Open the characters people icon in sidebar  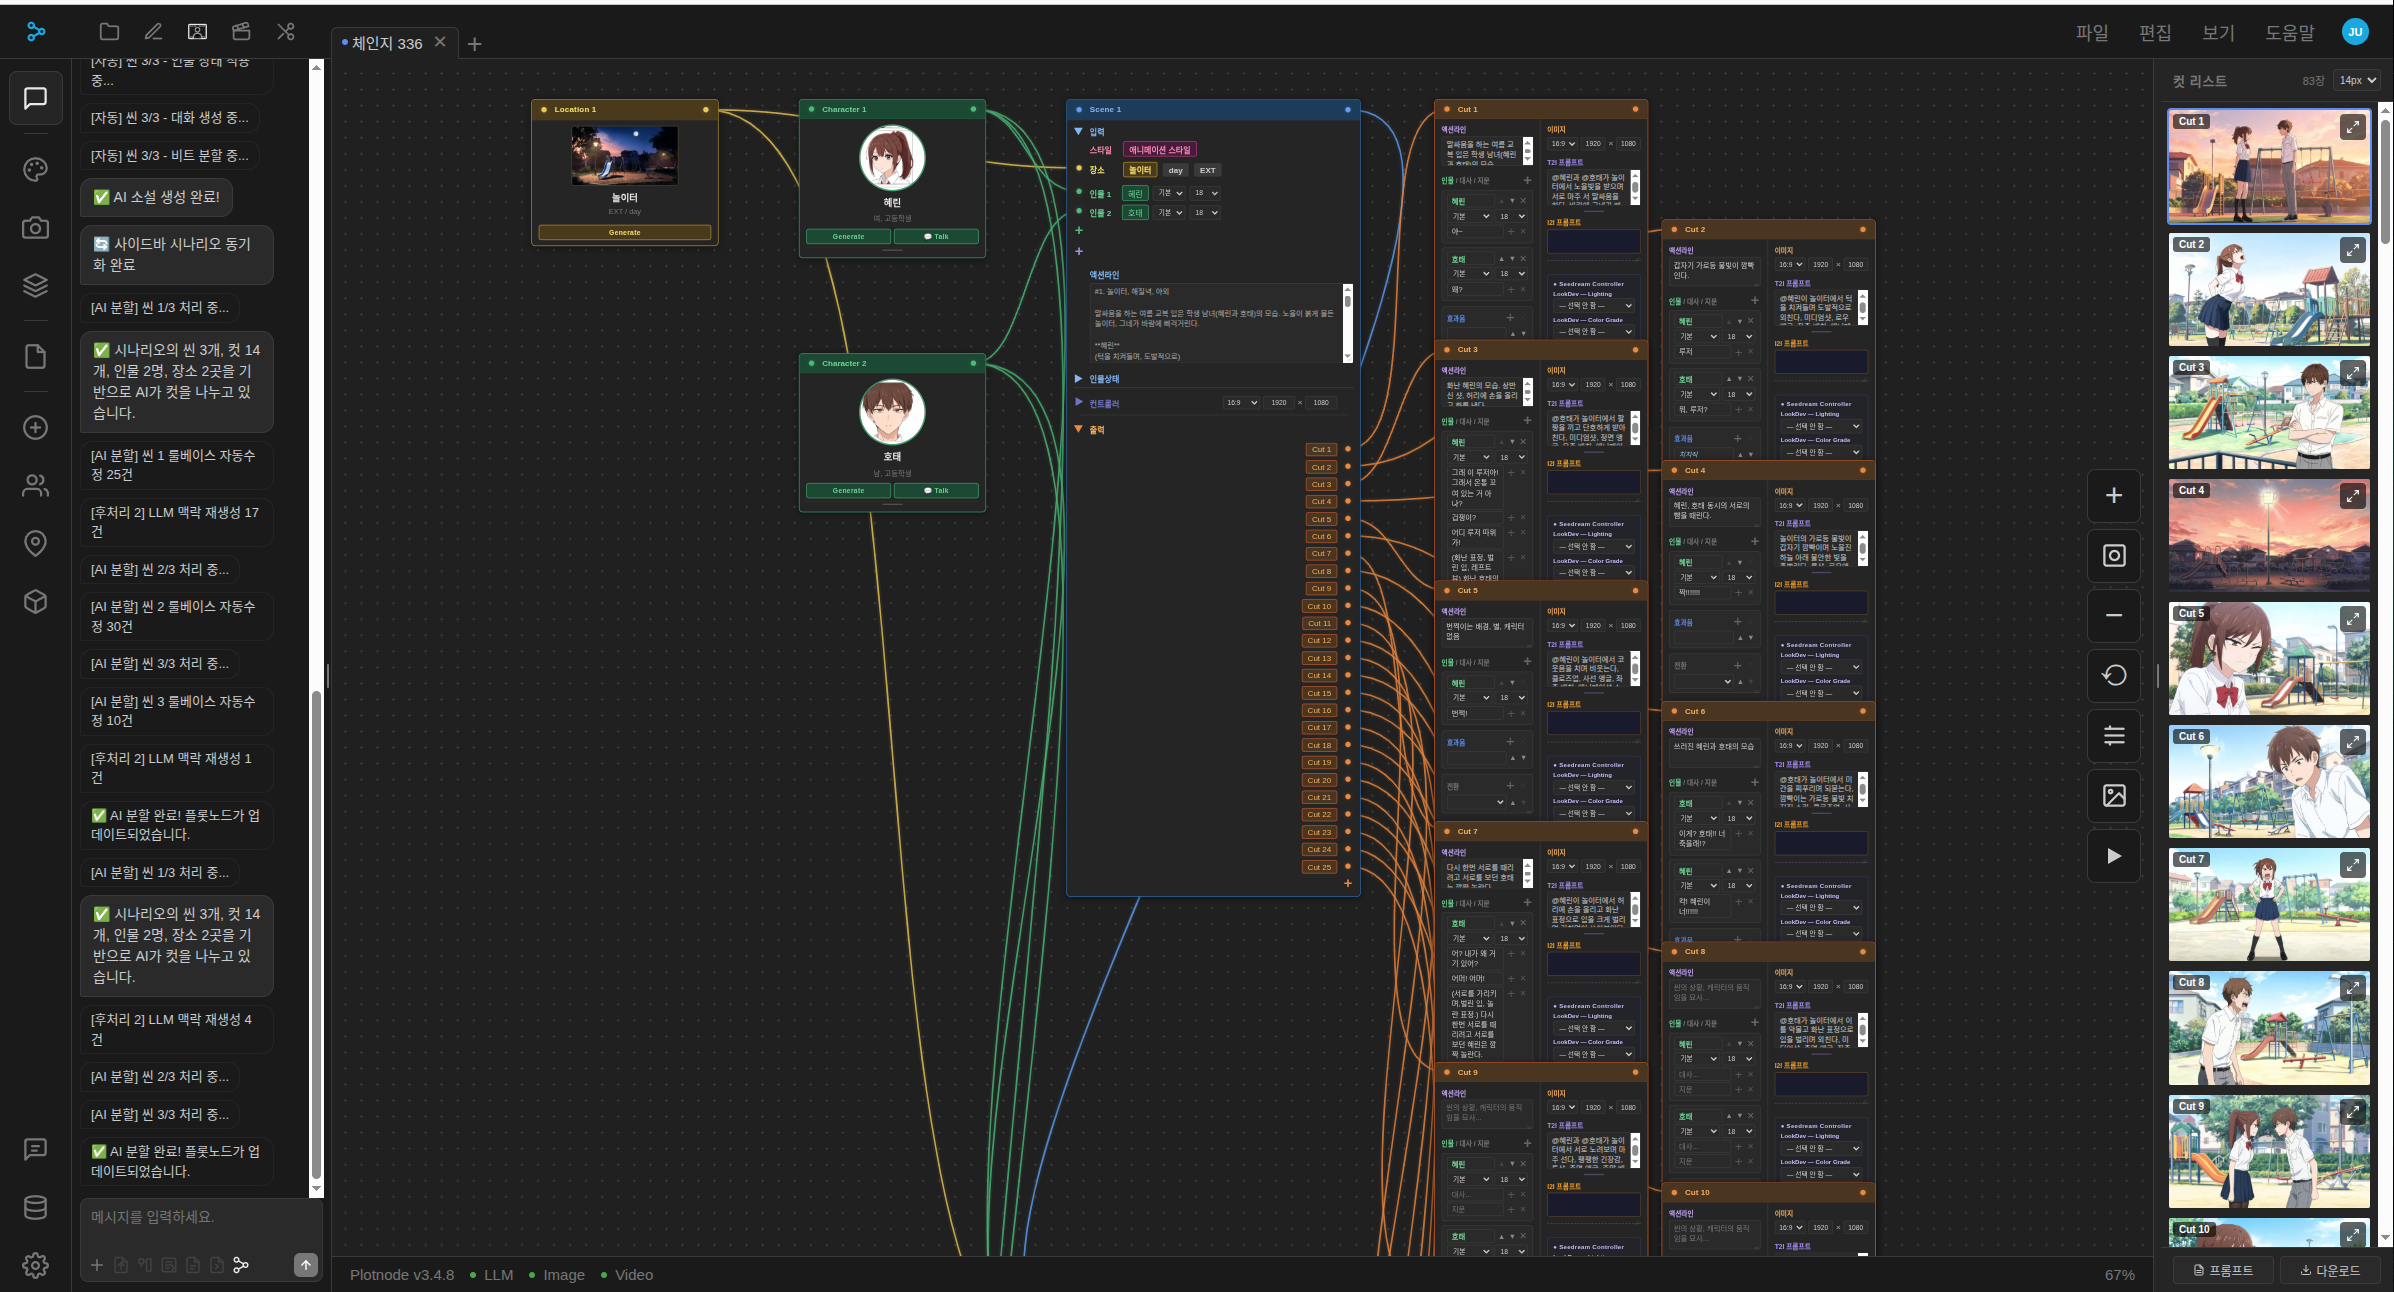tap(35, 486)
